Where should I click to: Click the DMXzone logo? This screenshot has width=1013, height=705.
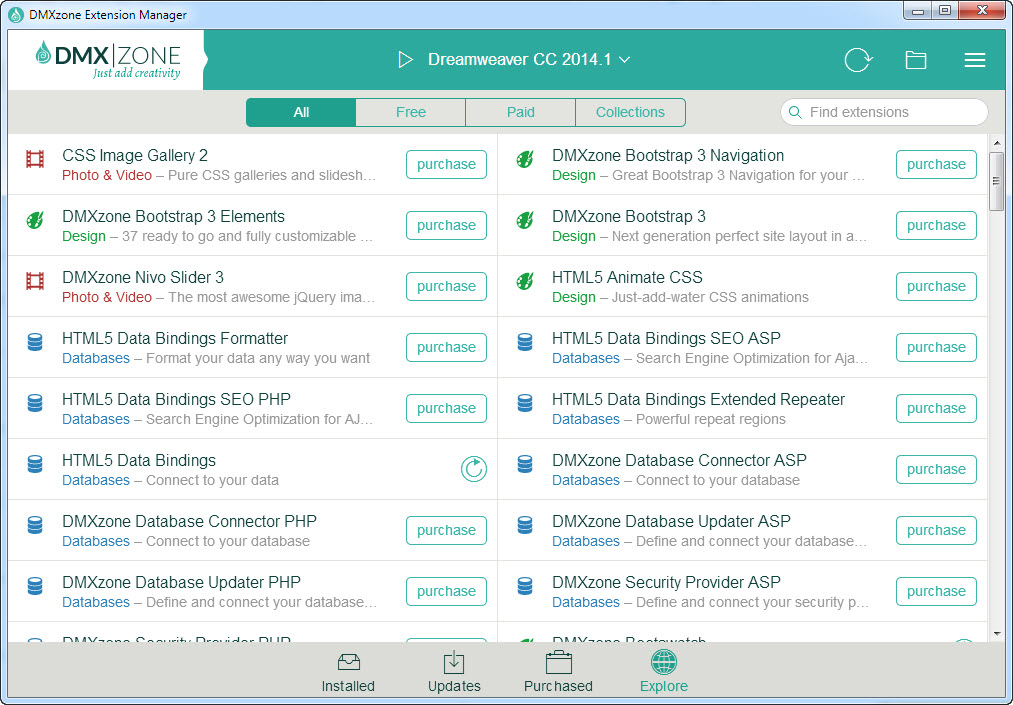tap(108, 60)
